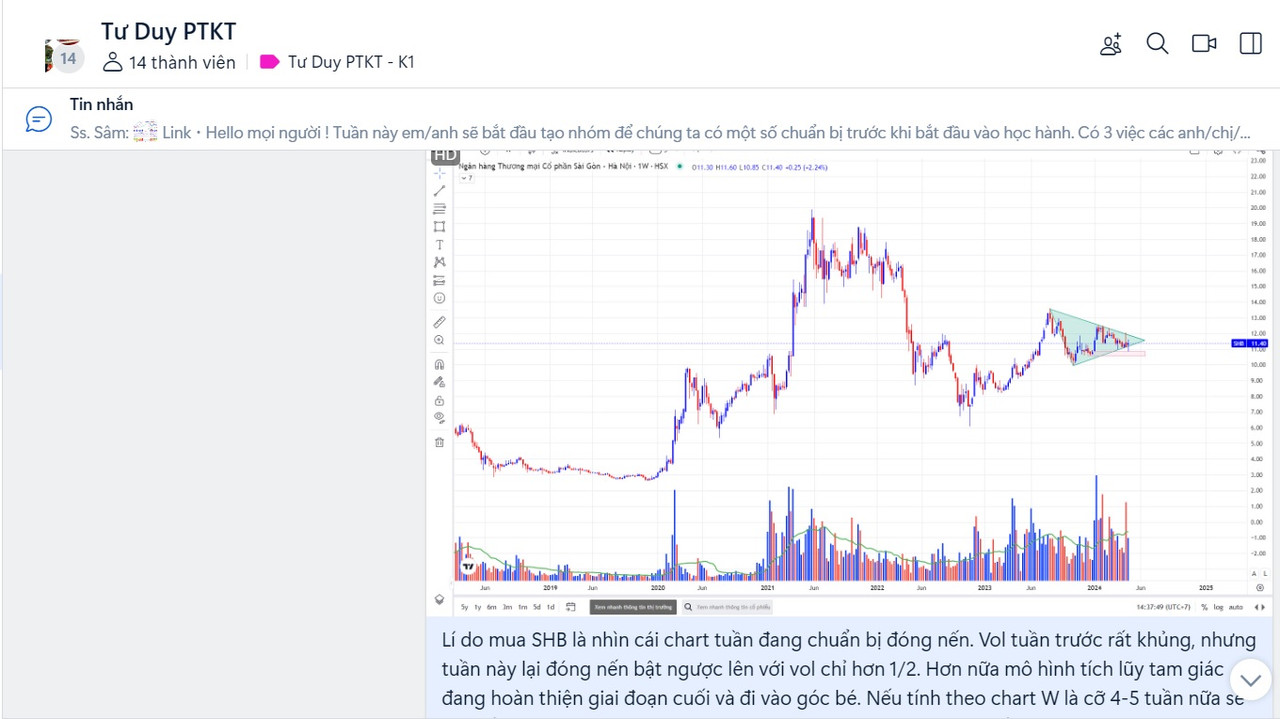The height and width of the screenshot is (719, 1280).
Task: Open chart settings gear near the time axis
Action: click(1260, 587)
